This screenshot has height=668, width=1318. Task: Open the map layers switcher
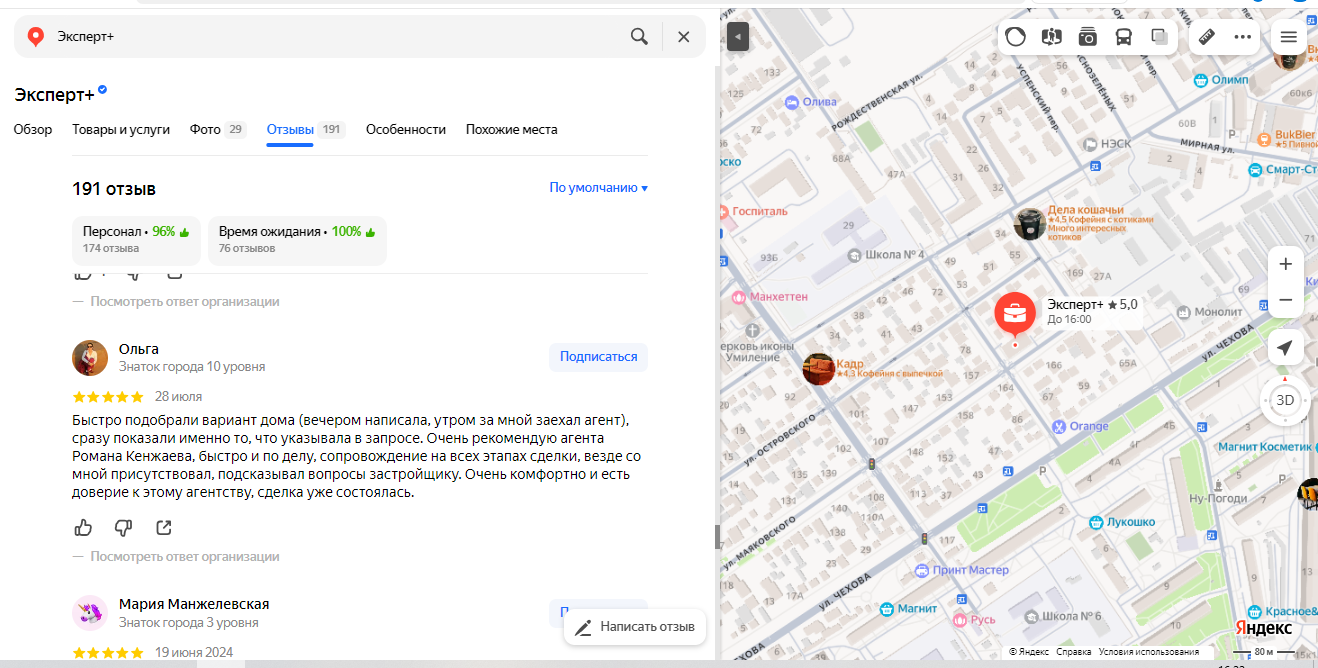point(1159,37)
